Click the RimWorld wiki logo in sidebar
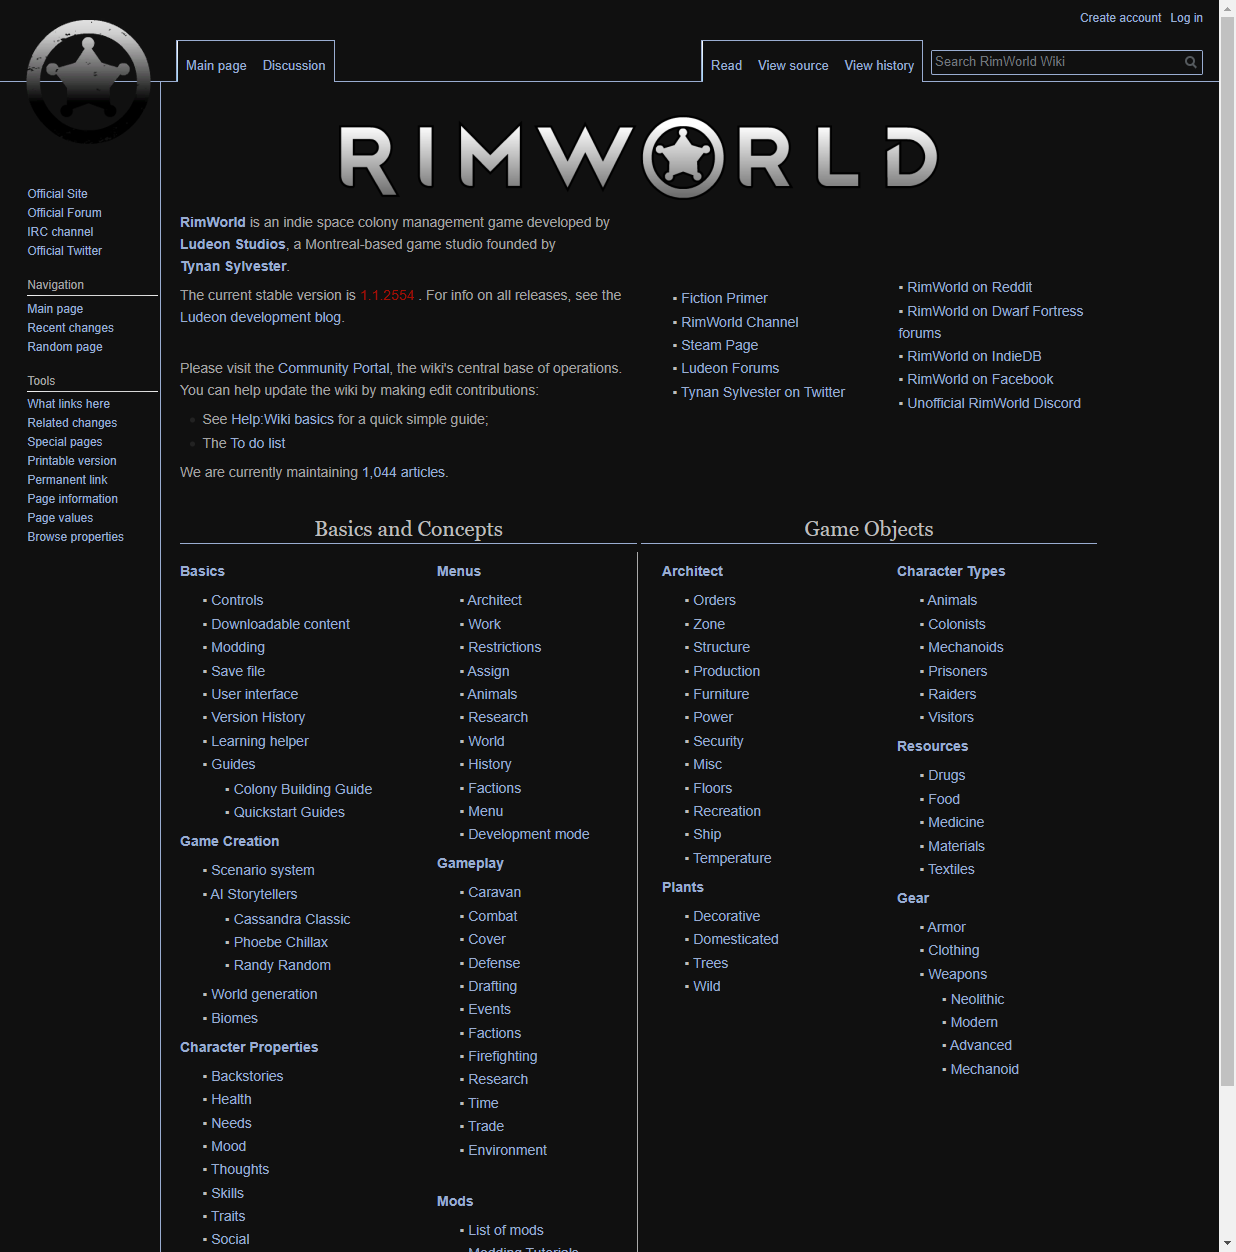Viewport: 1236px width, 1252px height. [88, 82]
